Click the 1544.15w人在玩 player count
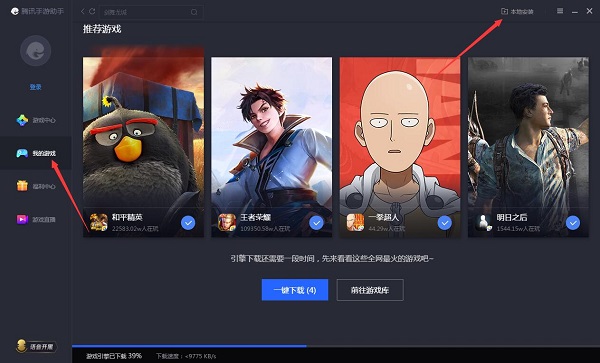The image size is (600, 363). [518, 229]
